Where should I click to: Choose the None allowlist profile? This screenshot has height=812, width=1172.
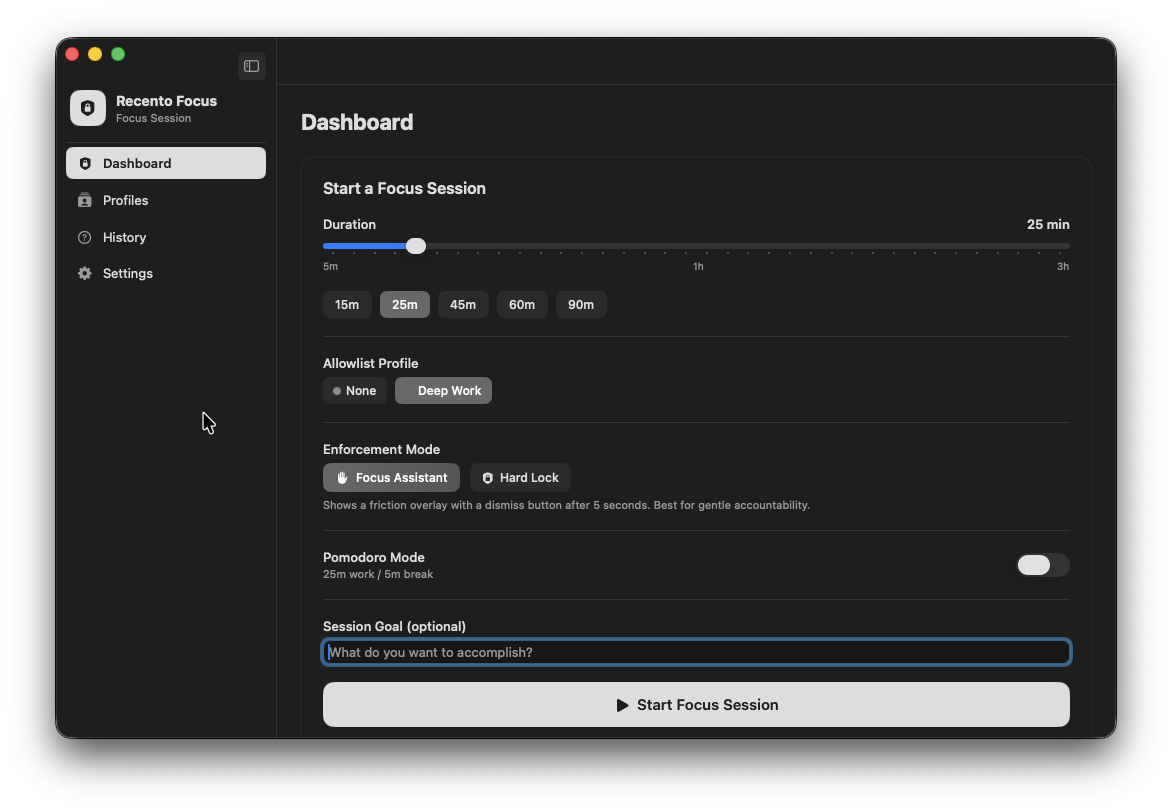(x=354, y=390)
